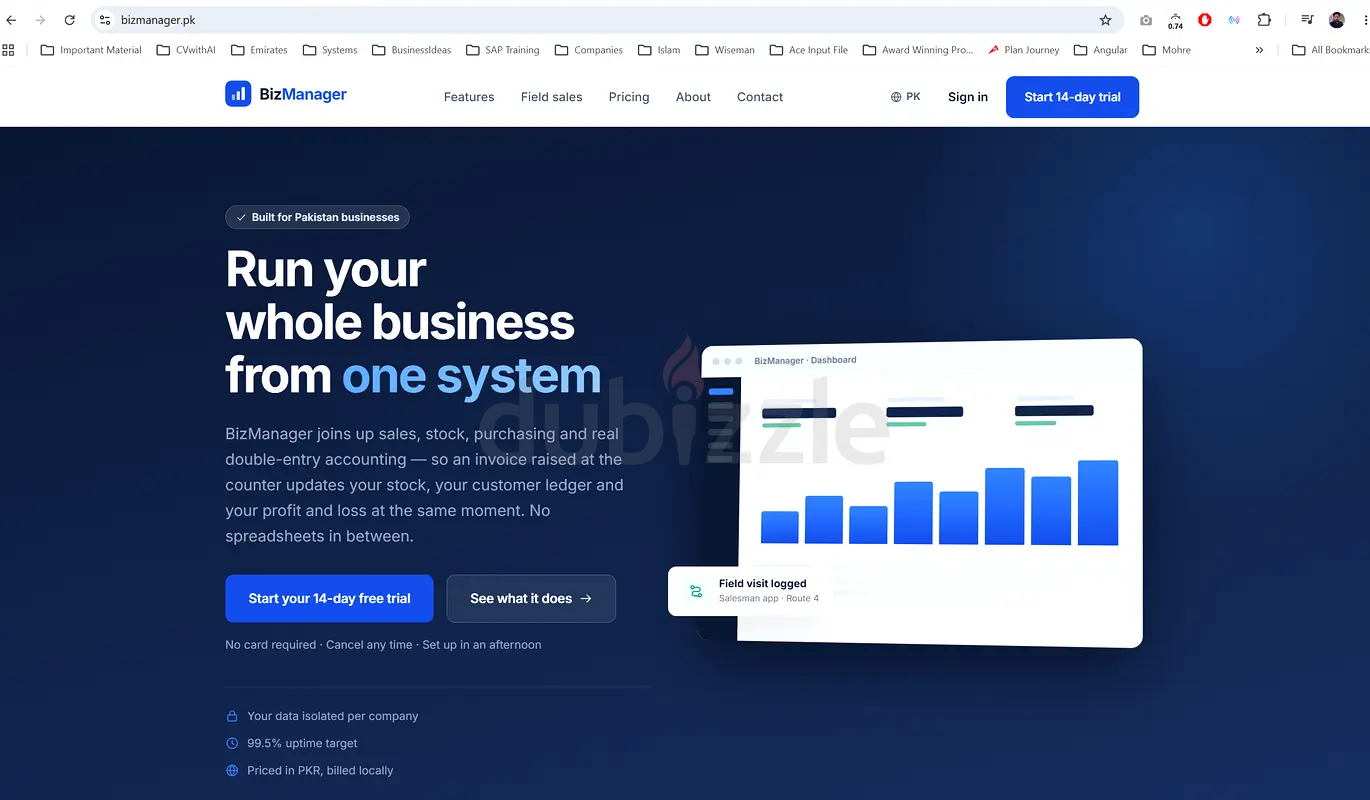Image resolution: width=1370 pixels, height=800 pixels.
Task: Open site information icon in address bar
Action: tap(105, 20)
